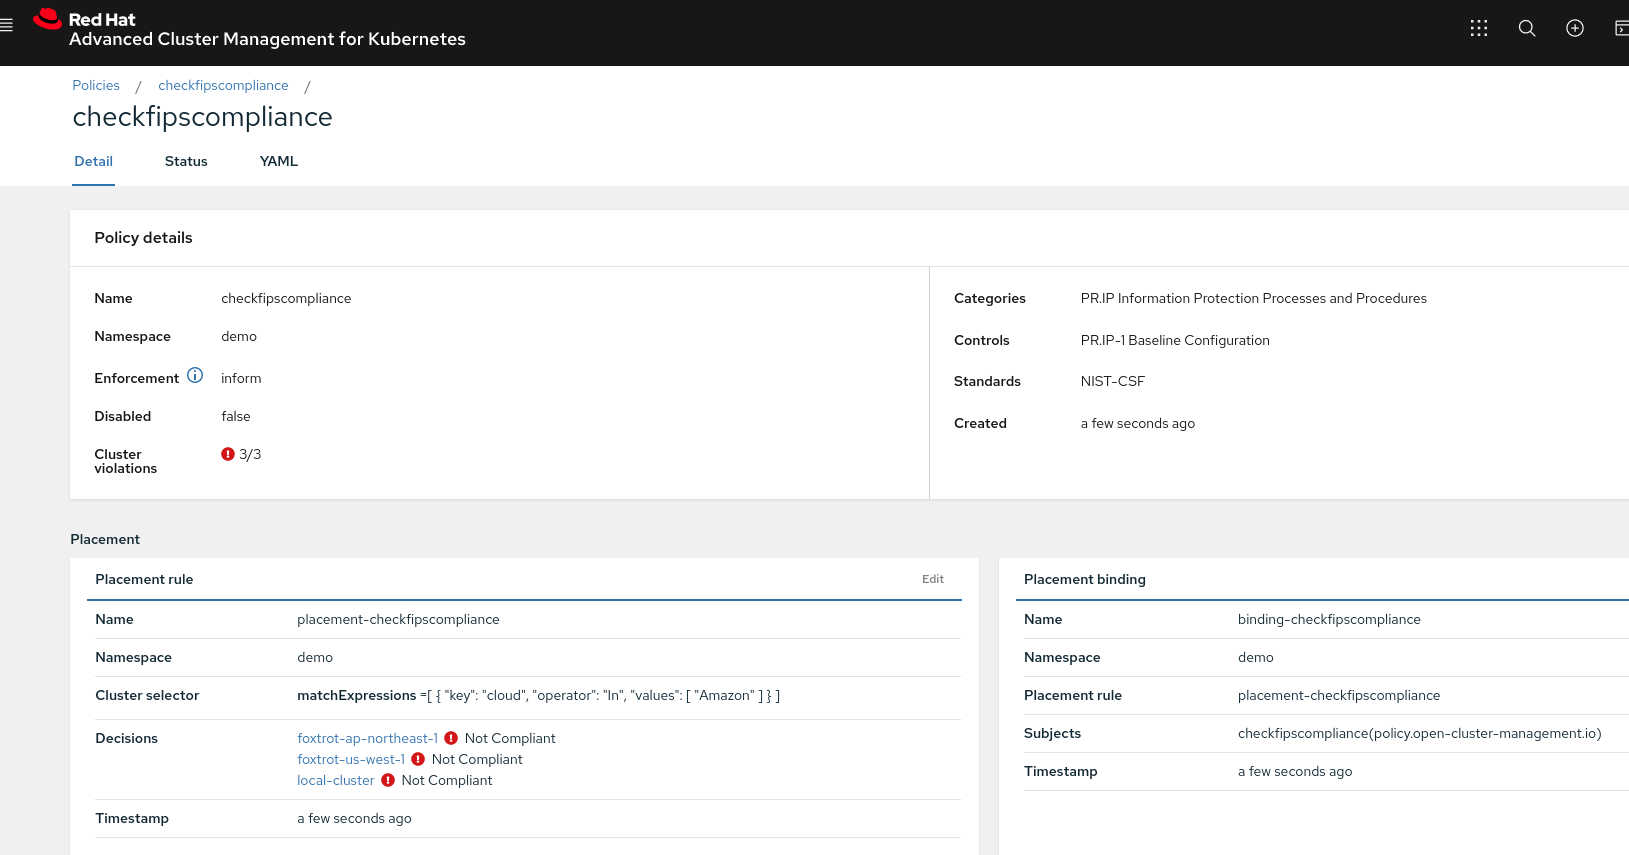Click PR.IP Information Protection categories text
The image size is (1629, 855).
tap(1254, 298)
